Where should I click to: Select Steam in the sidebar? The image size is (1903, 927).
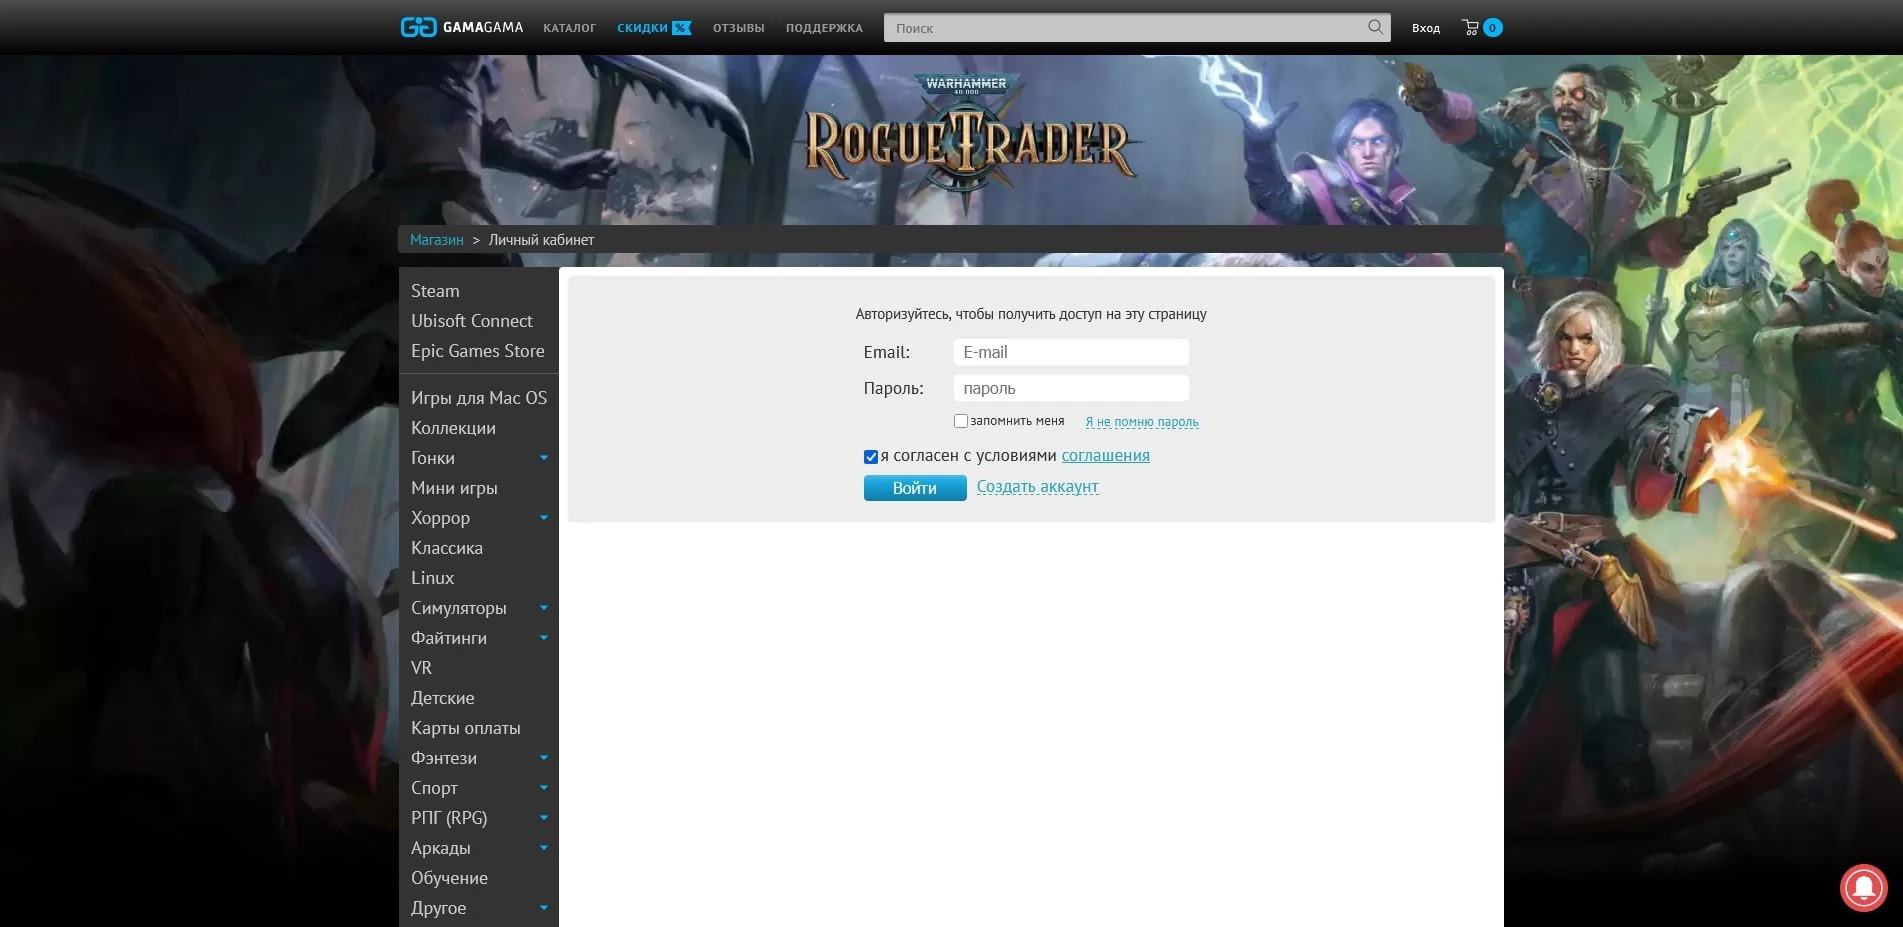tap(435, 291)
